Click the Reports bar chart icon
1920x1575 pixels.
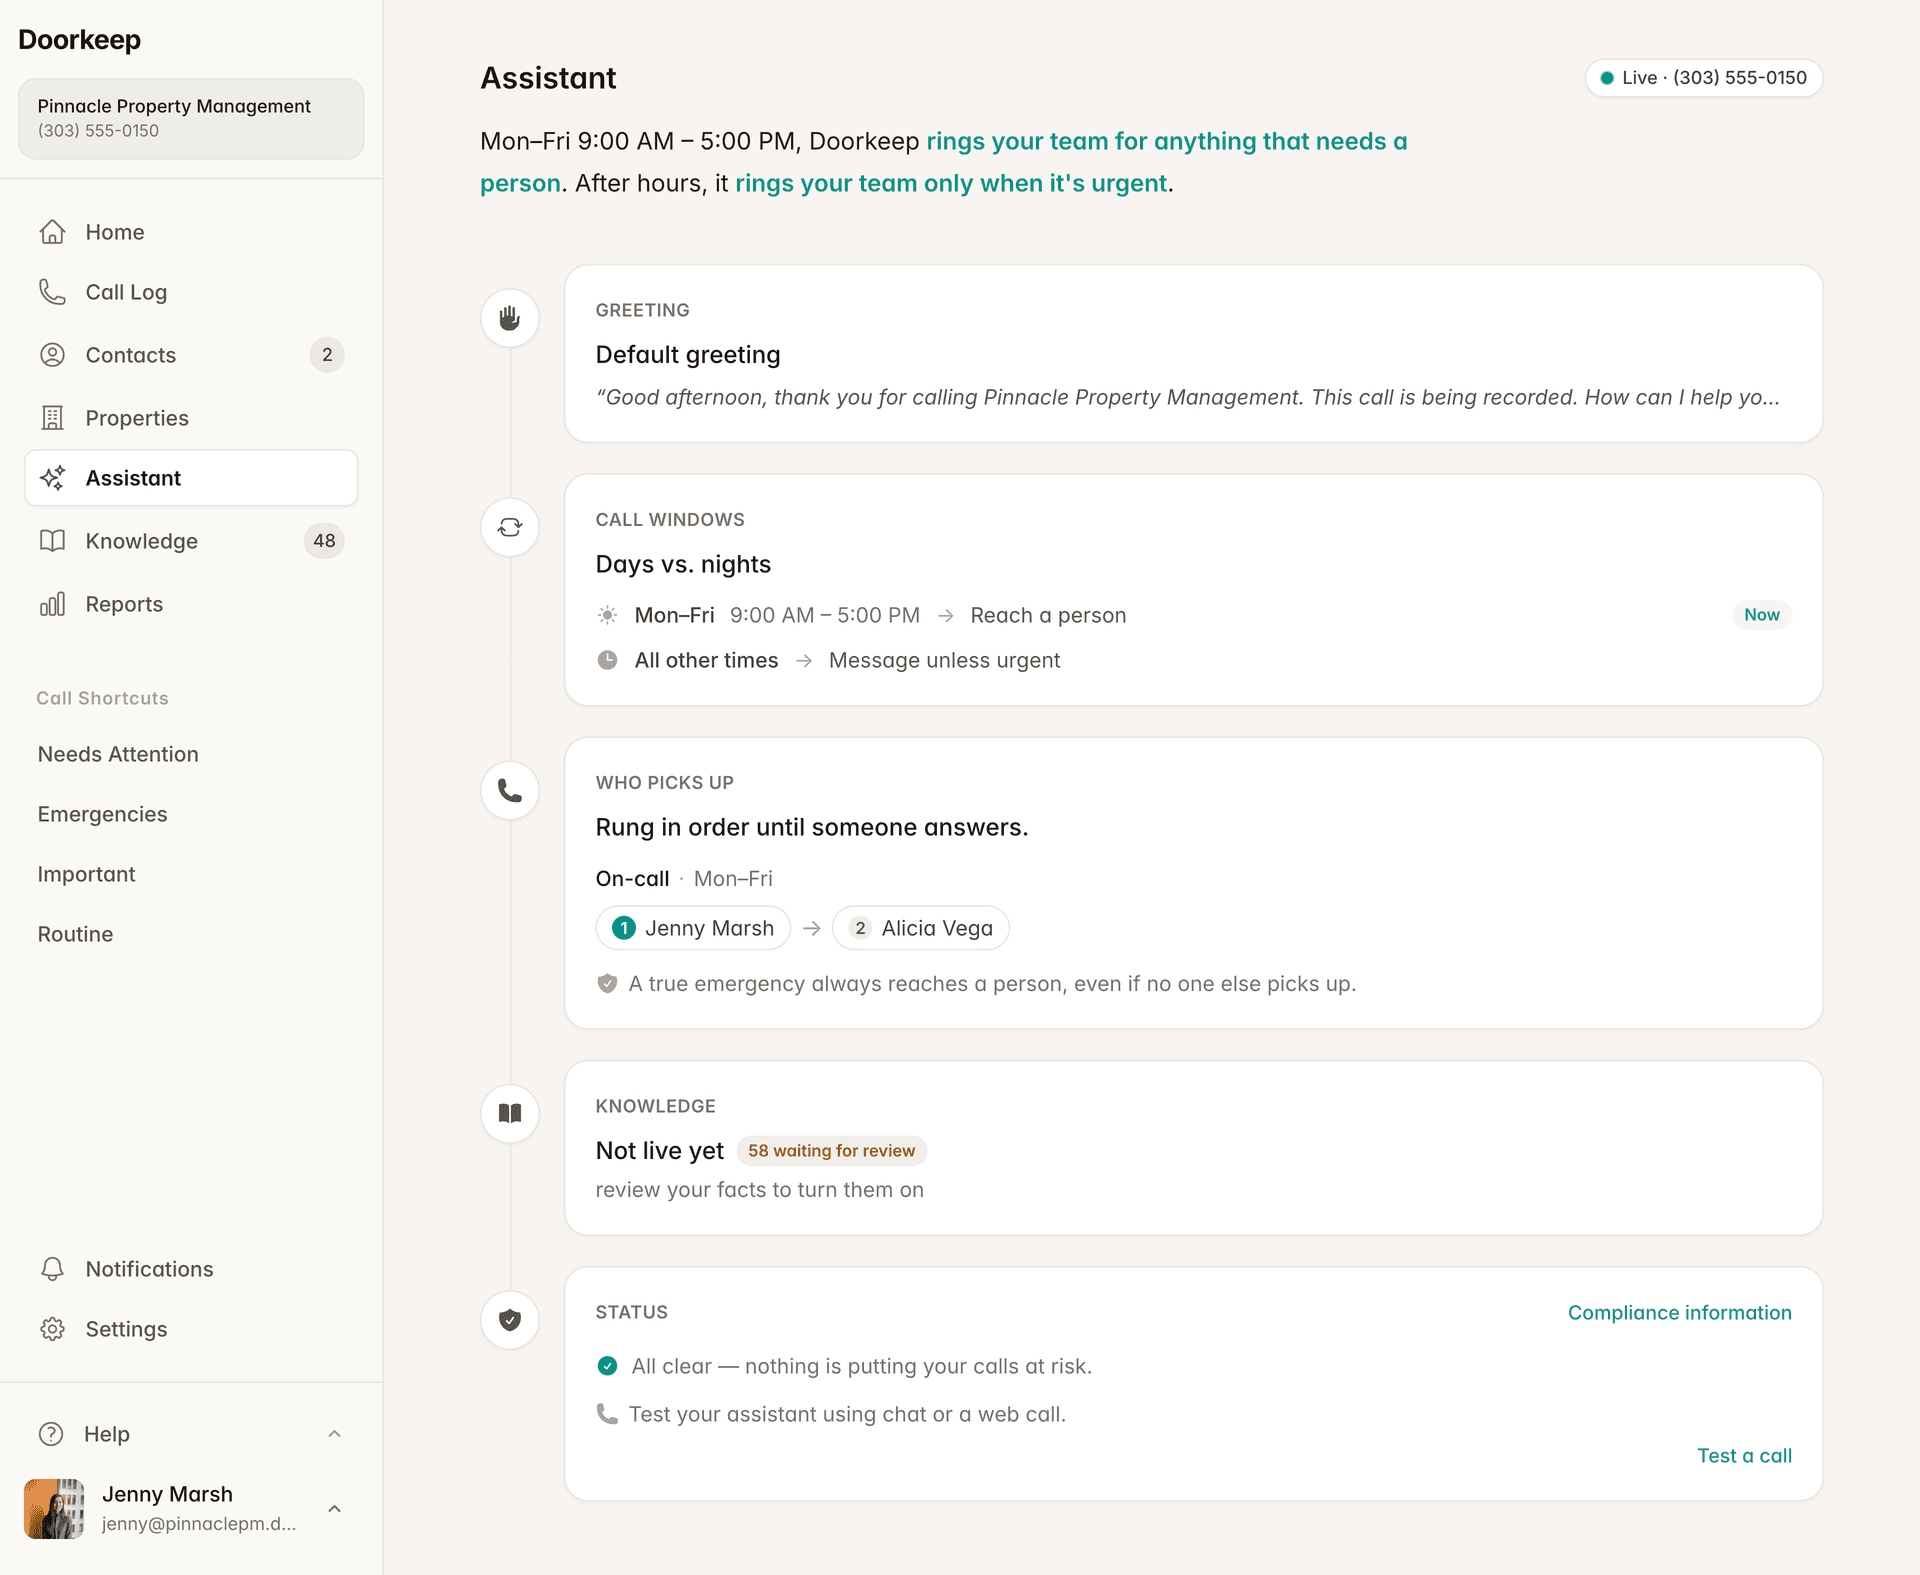(52, 604)
